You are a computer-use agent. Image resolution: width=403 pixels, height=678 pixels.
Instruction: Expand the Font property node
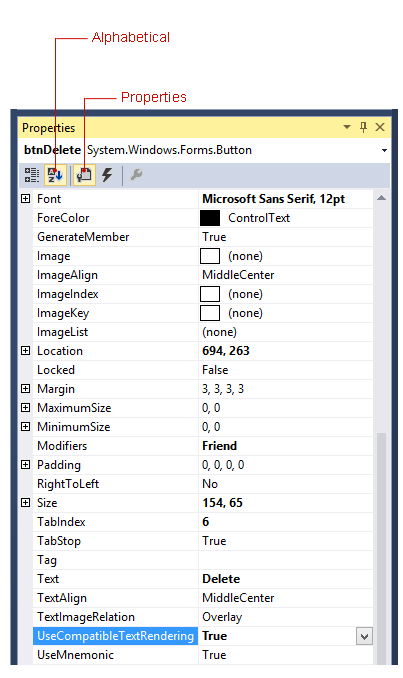(26, 198)
